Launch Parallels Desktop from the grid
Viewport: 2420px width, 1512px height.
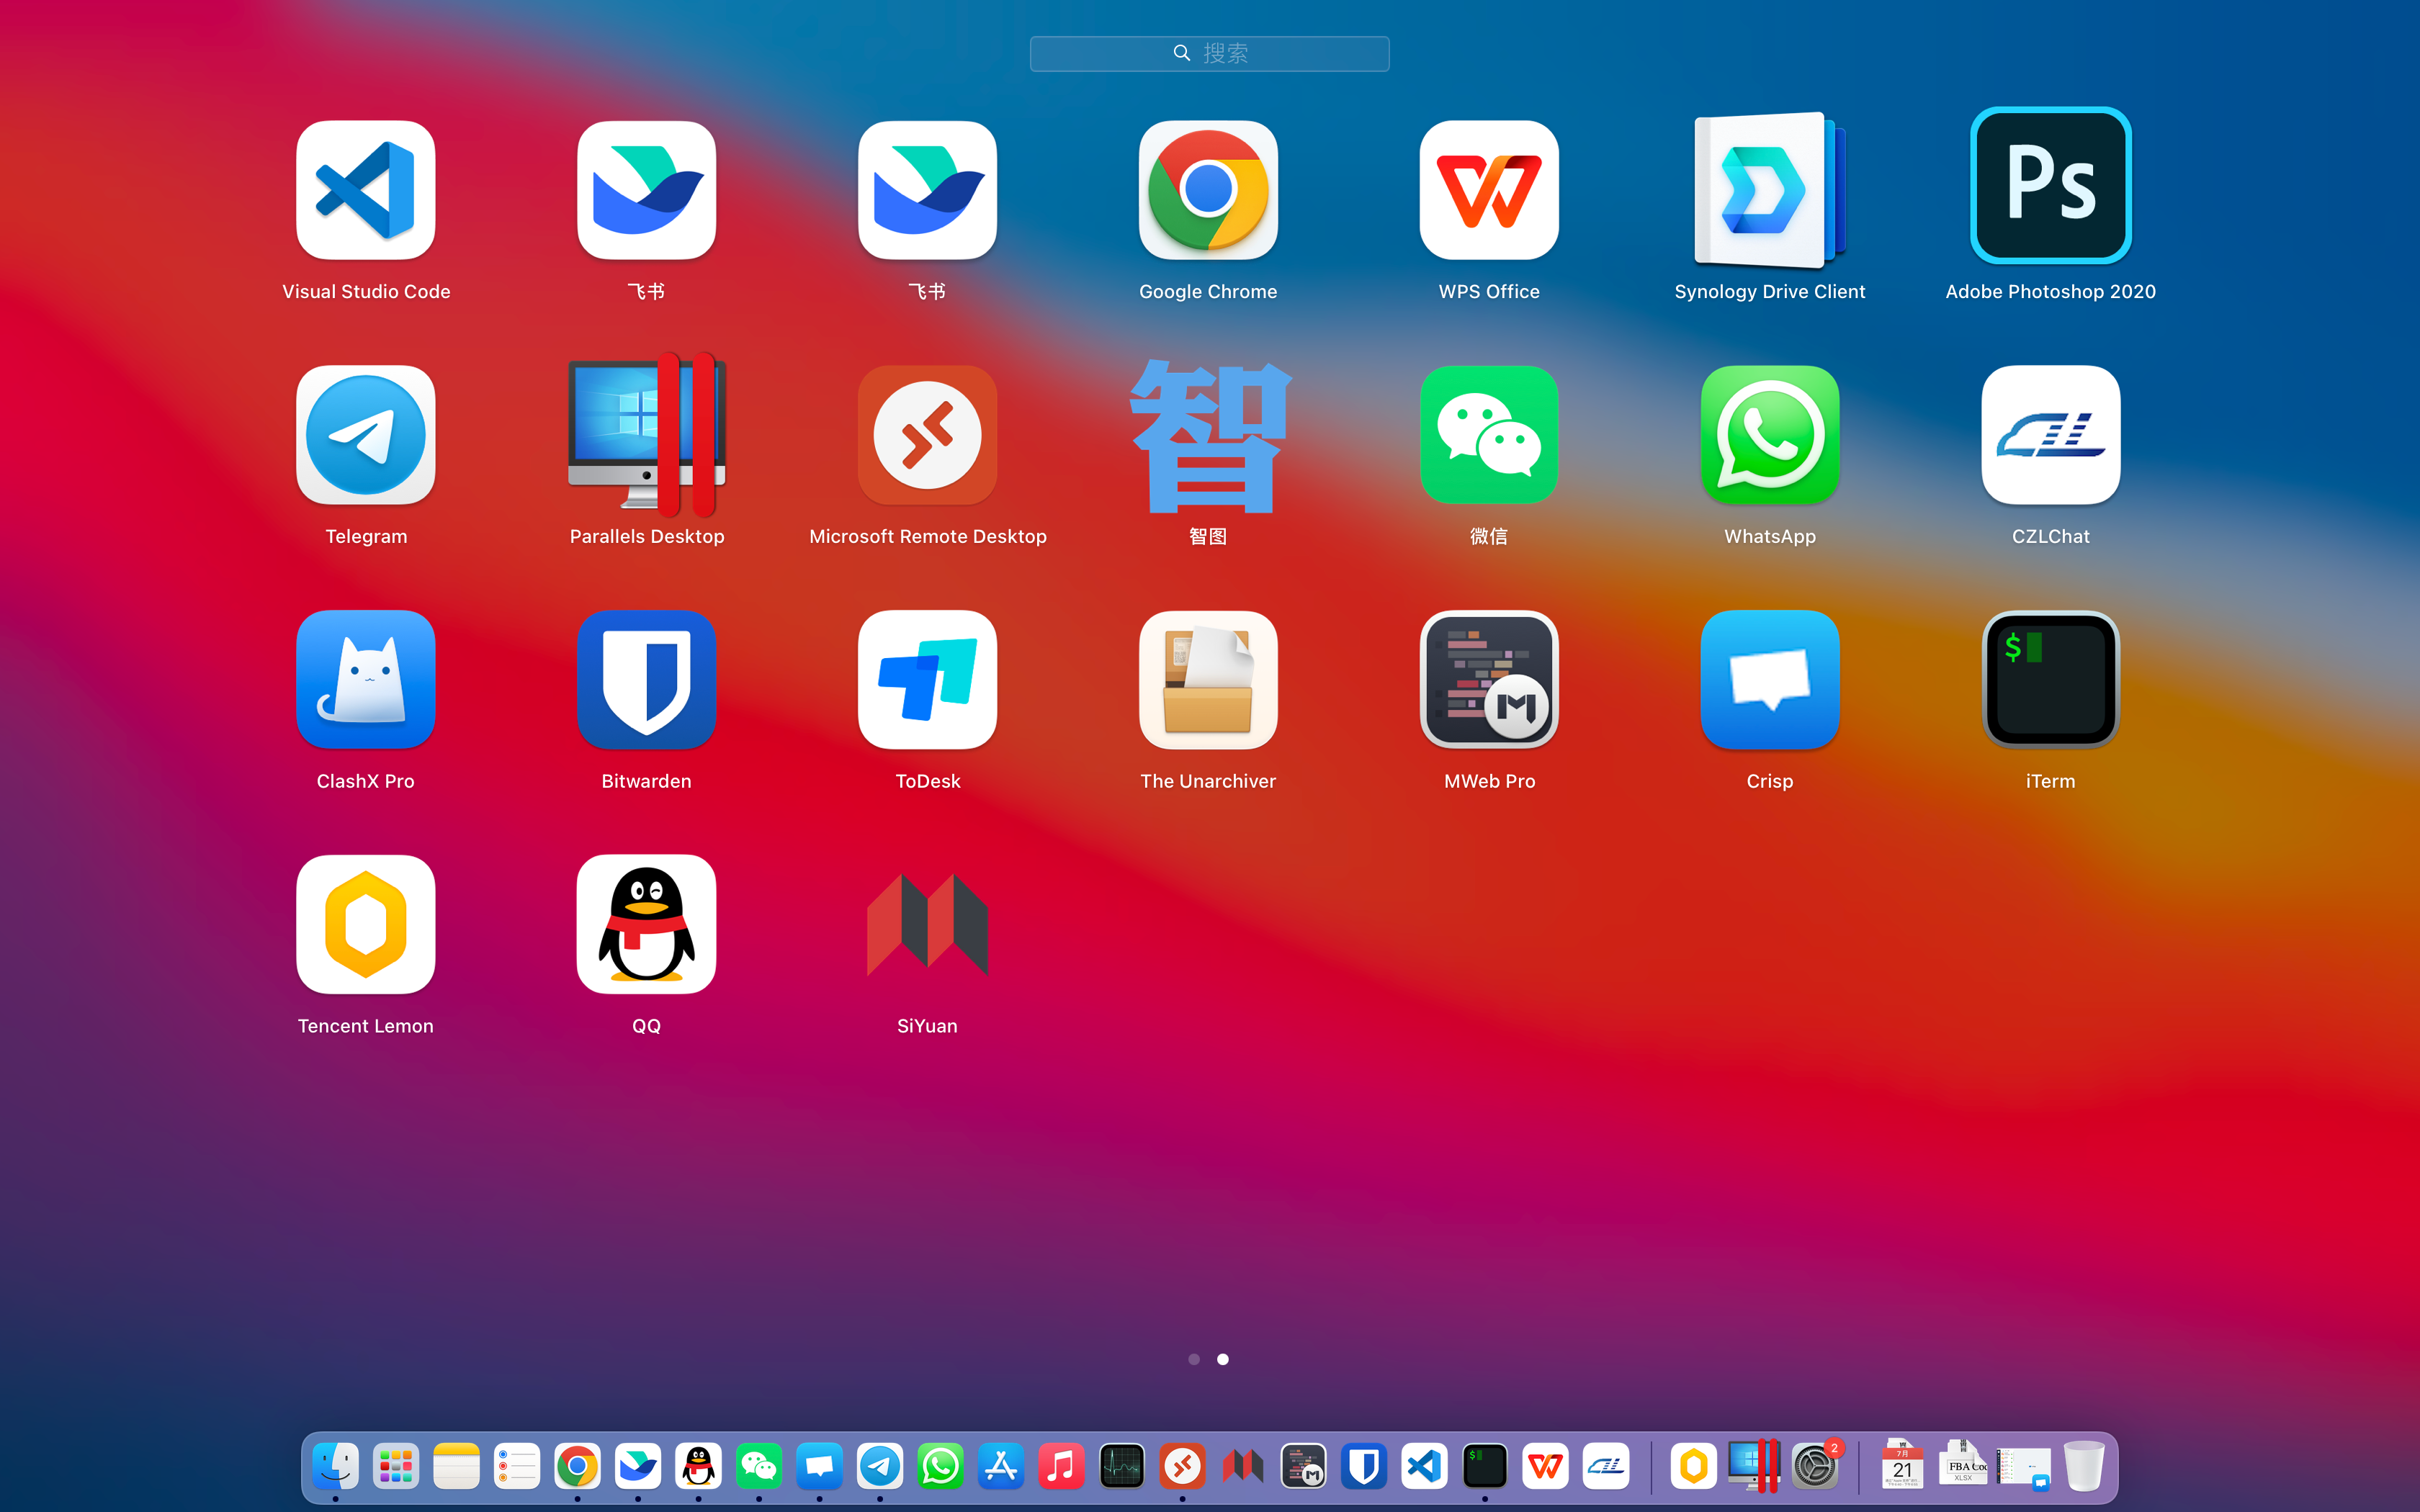point(647,435)
